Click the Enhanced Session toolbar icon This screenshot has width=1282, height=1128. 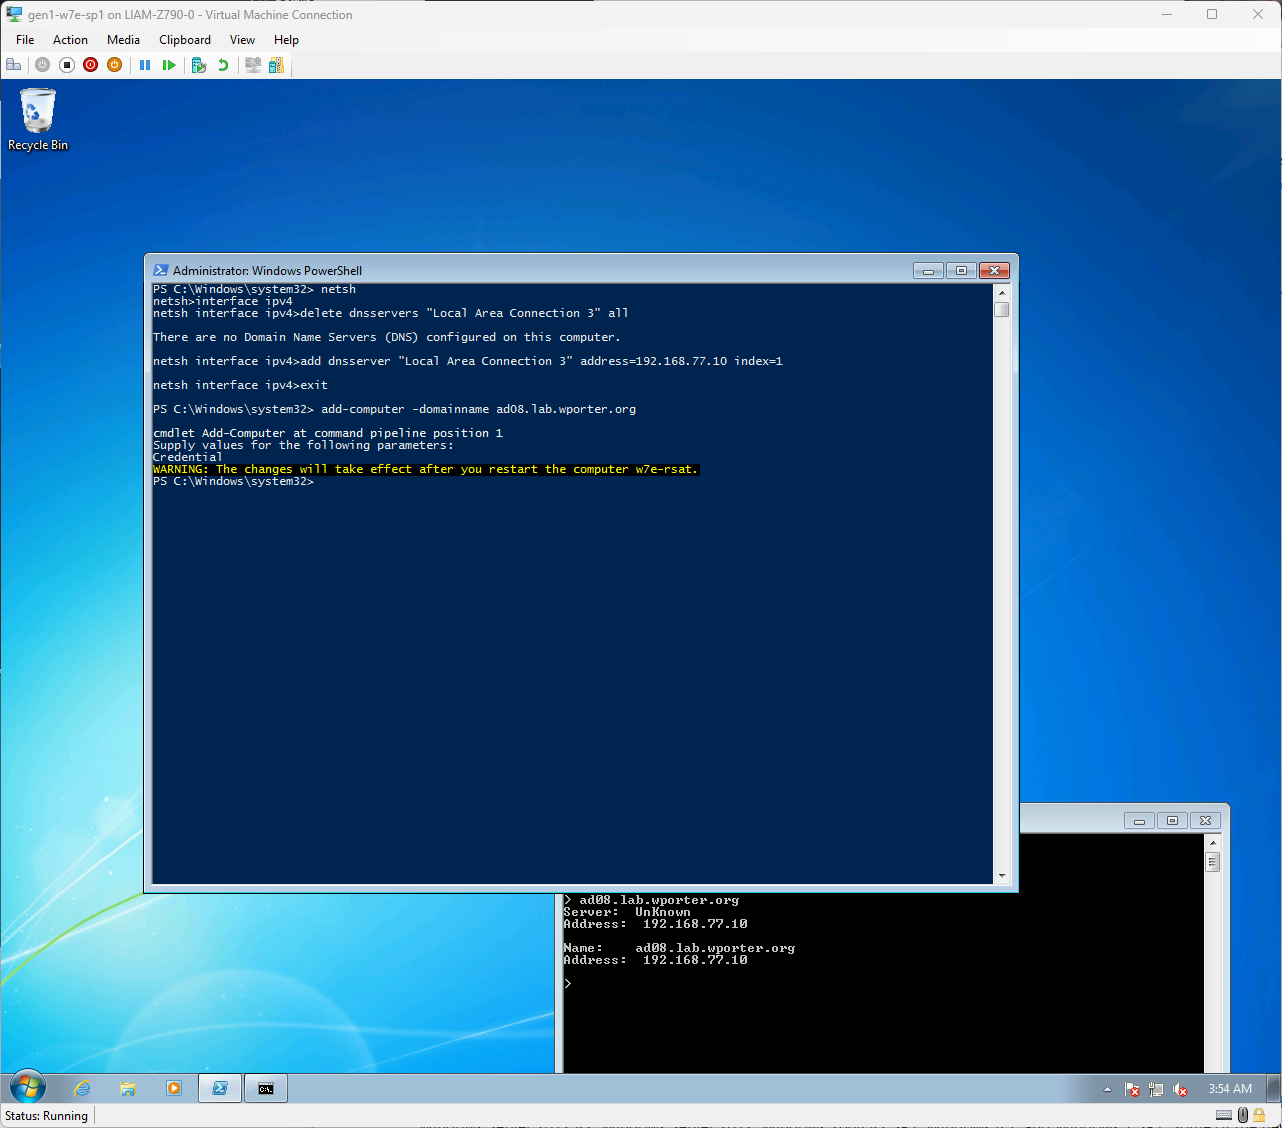point(253,65)
